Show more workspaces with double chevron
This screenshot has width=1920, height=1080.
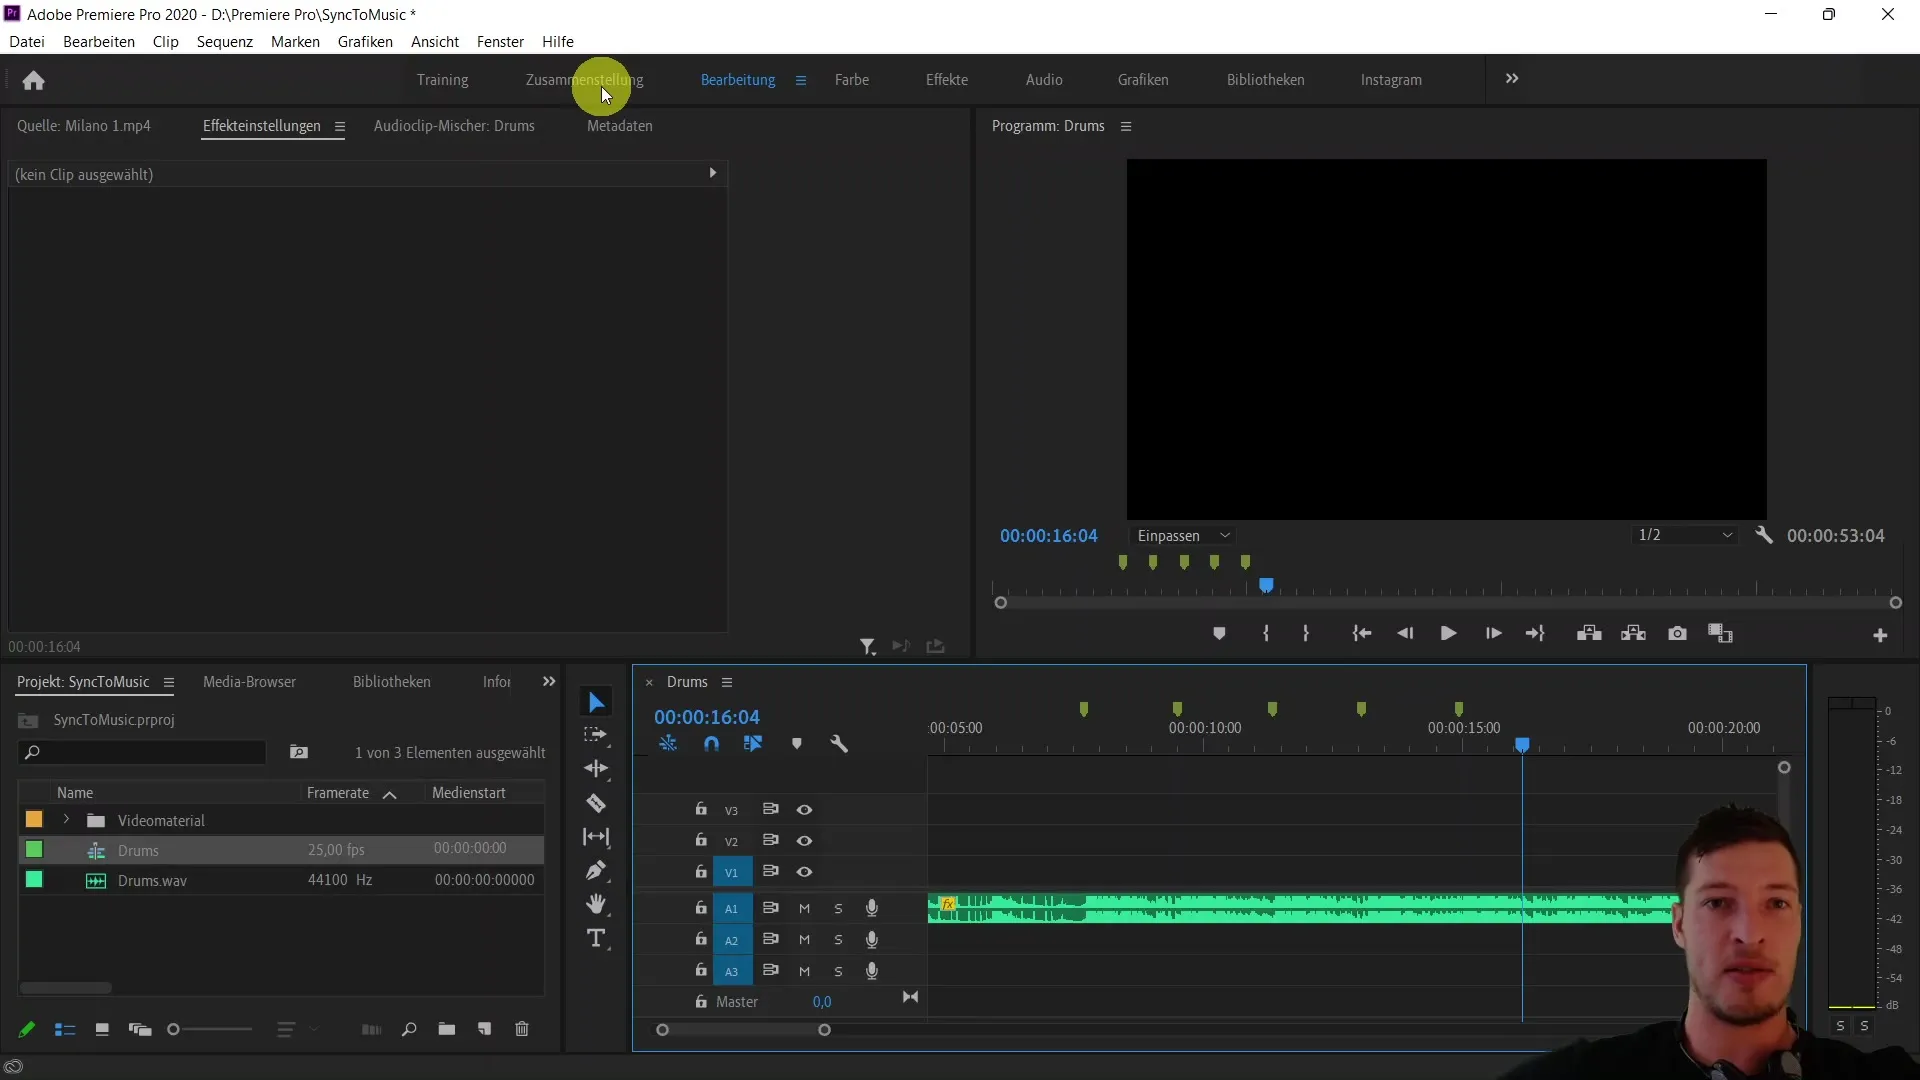click(x=1512, y=79)
